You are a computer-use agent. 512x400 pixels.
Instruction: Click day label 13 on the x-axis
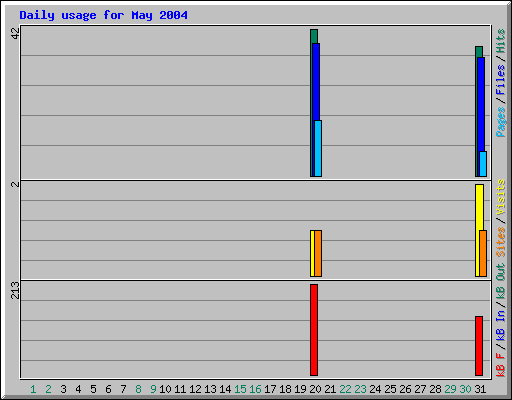(210, 389)
